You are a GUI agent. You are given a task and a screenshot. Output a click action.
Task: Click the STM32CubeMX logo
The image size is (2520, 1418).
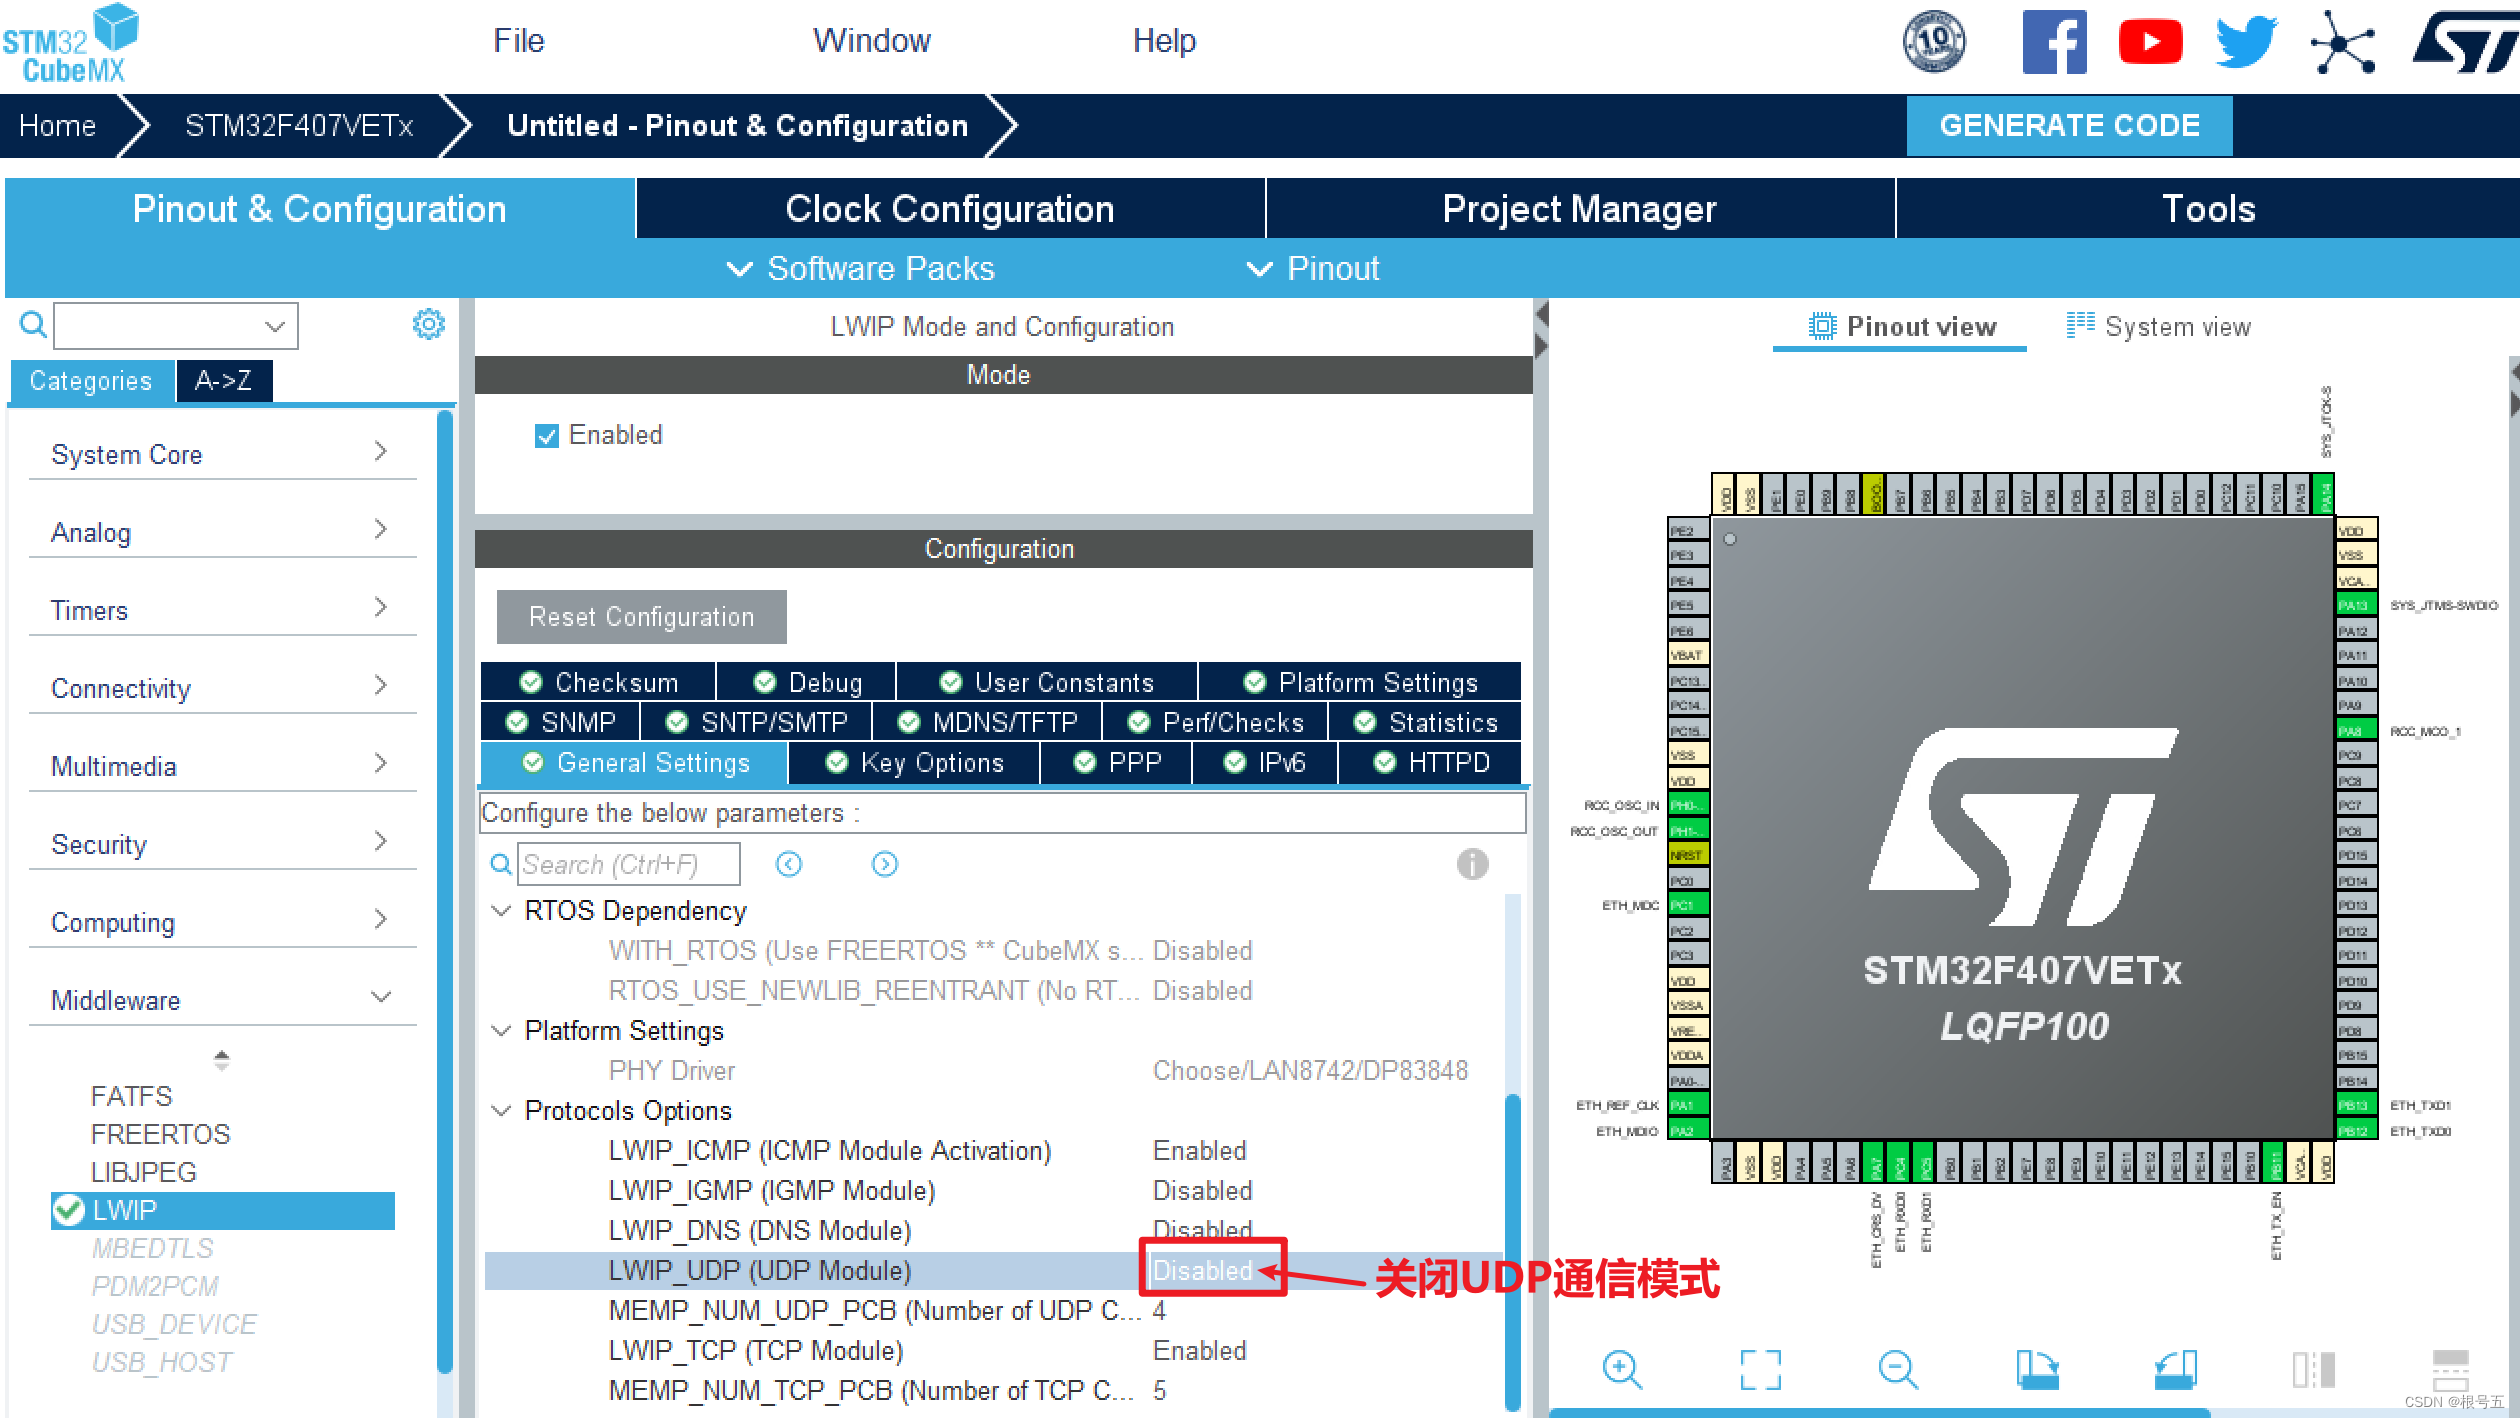click(70, 44)
